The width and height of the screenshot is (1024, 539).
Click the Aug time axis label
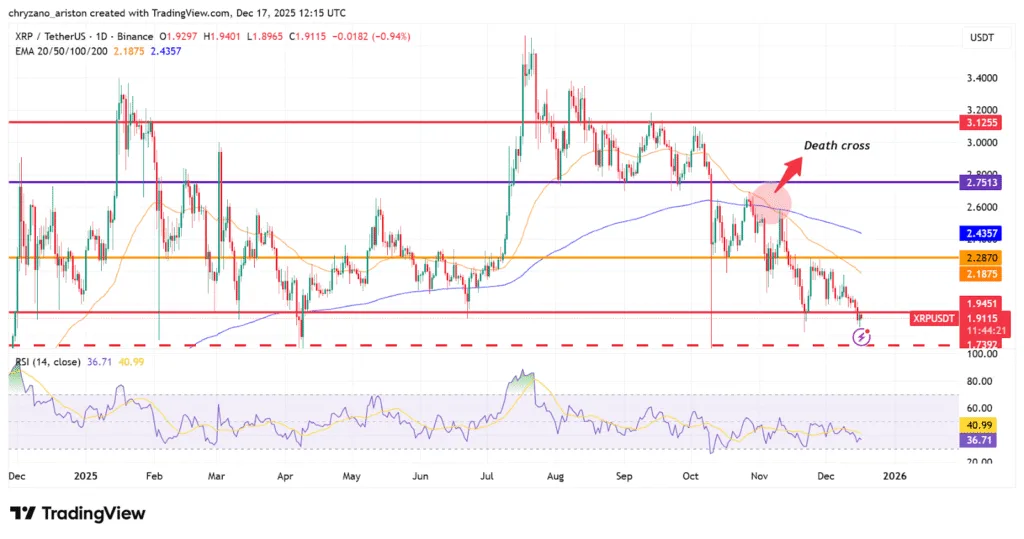(555, 476)
